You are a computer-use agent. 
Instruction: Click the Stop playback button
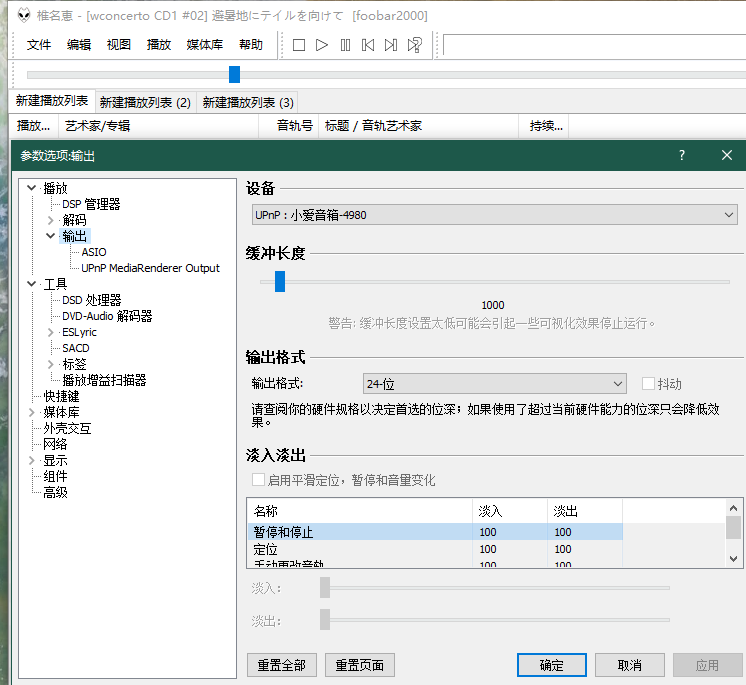(299, 45)
